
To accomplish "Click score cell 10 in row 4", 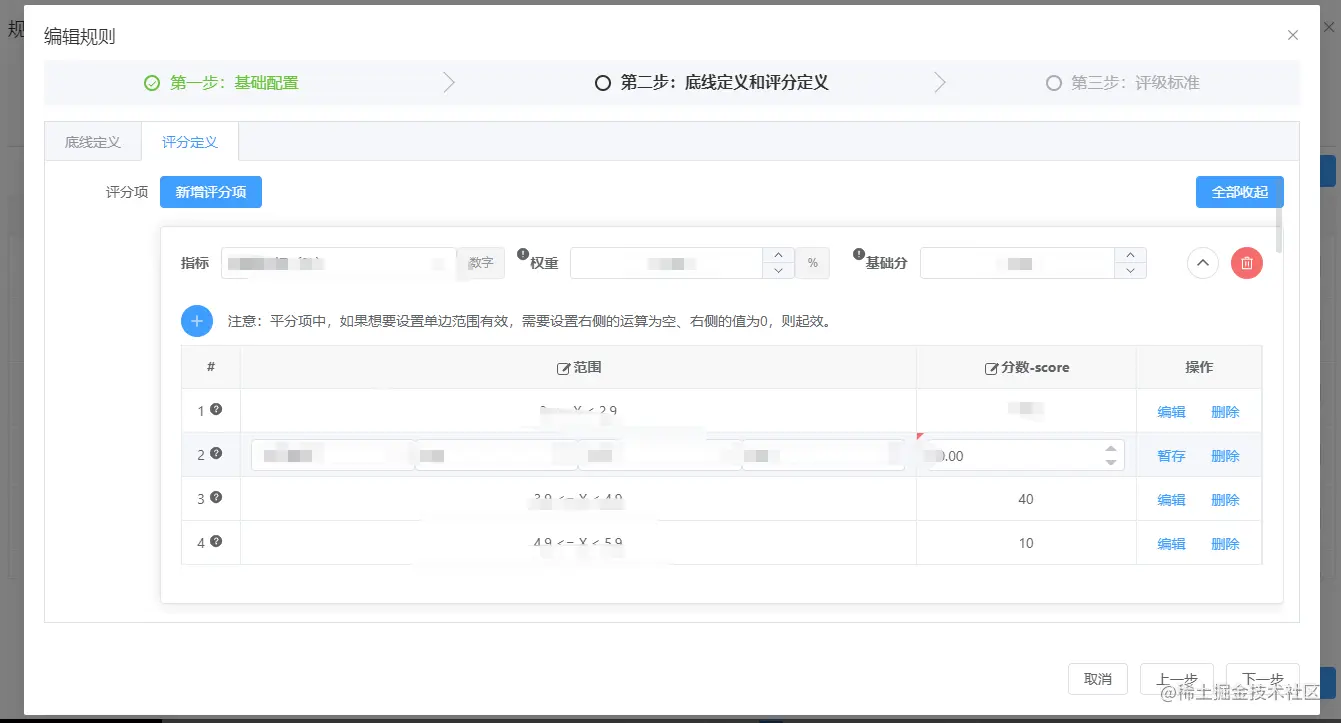I will [1025, 543].
